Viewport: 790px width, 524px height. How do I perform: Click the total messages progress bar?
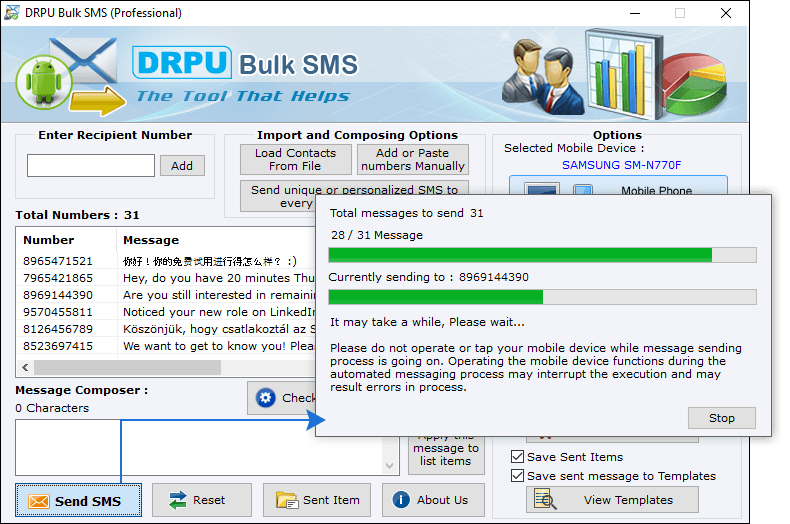point(542,255)
